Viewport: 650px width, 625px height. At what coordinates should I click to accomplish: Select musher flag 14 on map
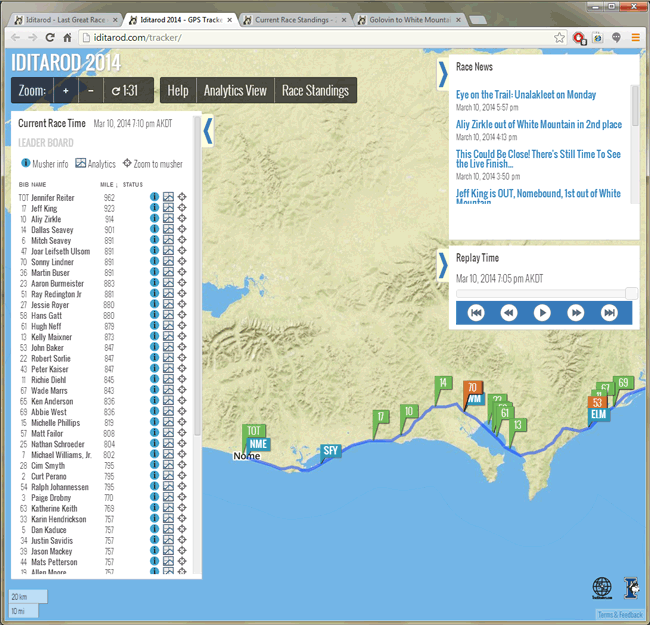pos(443,383)
